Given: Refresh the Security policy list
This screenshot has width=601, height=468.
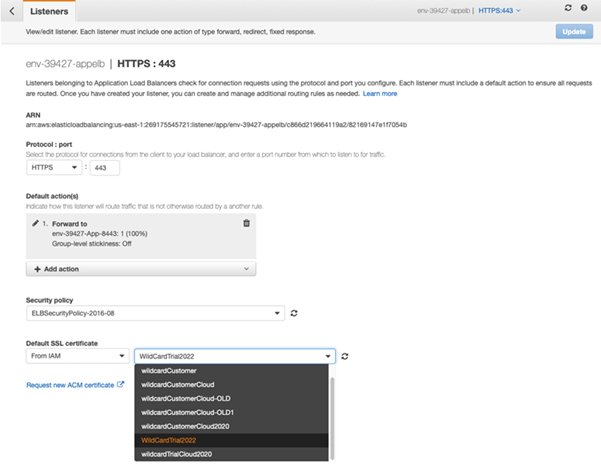Looking at the screenshot, I should (294, 314).
